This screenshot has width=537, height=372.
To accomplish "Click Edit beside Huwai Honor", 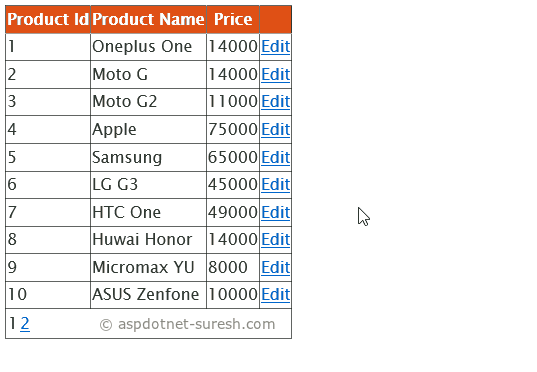I will 275,239.
